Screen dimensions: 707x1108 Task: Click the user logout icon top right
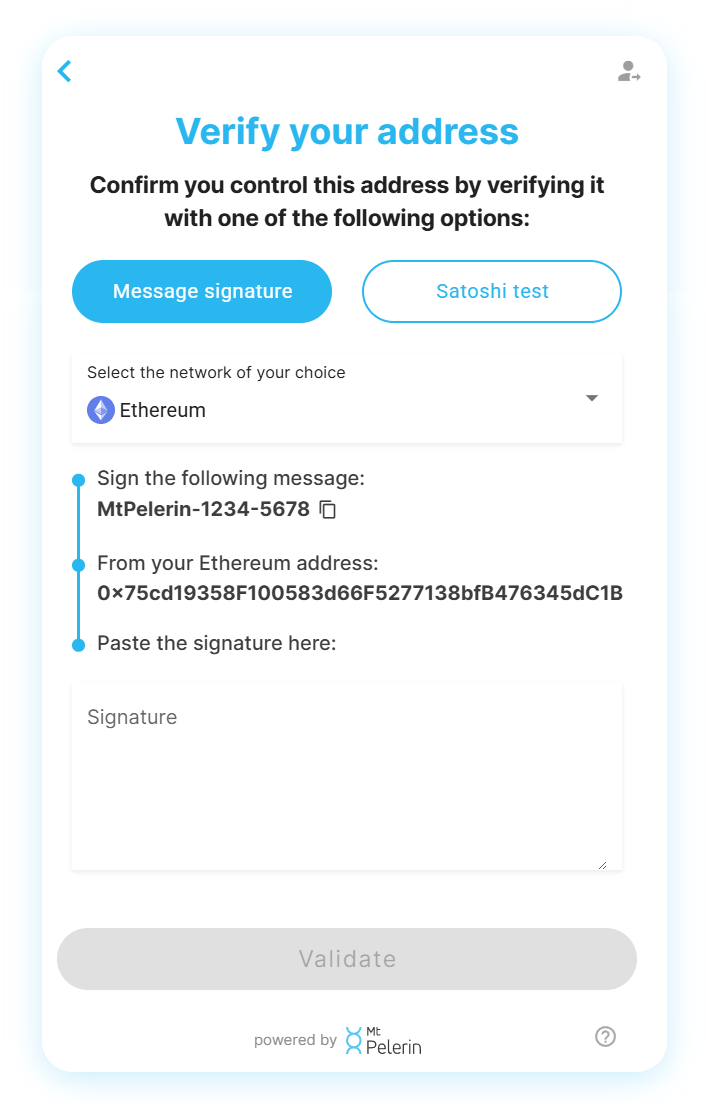click(x=629, y=71)
